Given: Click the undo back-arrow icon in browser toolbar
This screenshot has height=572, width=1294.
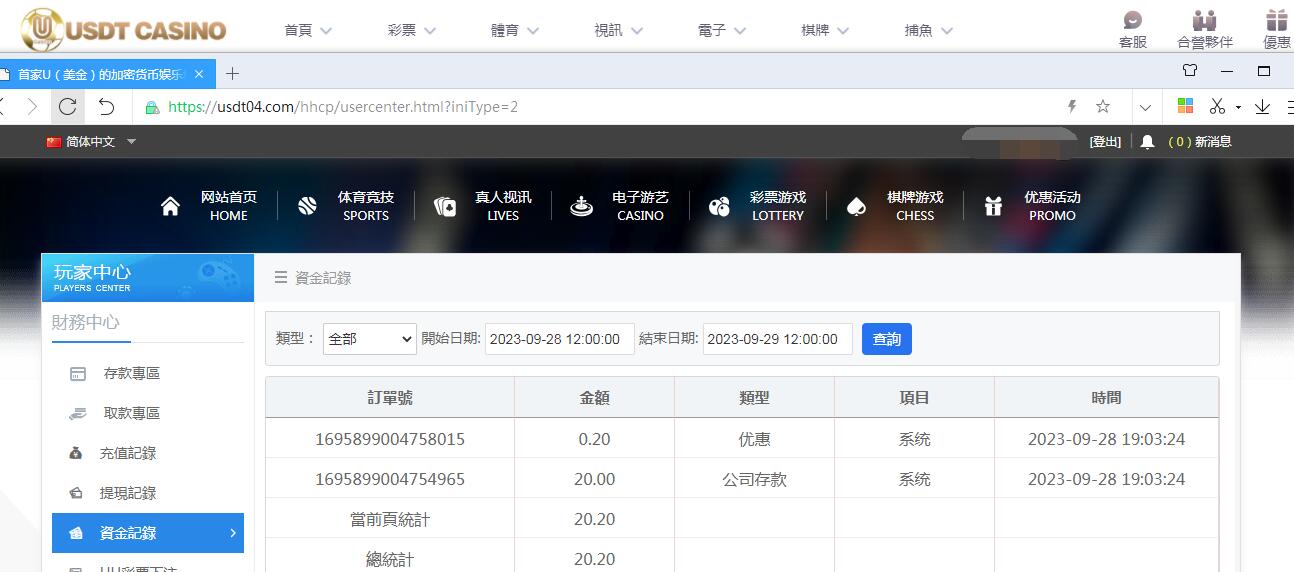Looking at the screenshot, I should 106,107.
